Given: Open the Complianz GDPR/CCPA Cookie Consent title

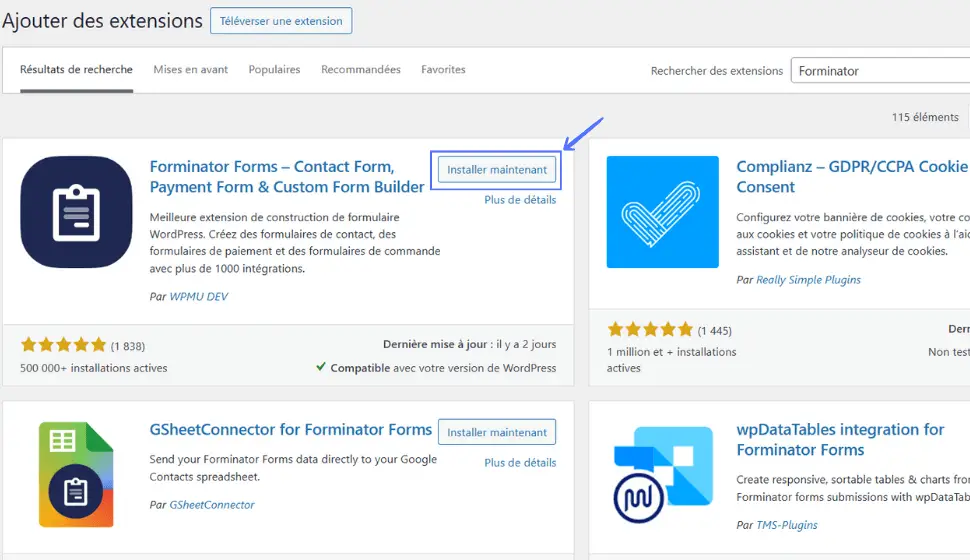Looking at the screenshot, I should 852,177.
